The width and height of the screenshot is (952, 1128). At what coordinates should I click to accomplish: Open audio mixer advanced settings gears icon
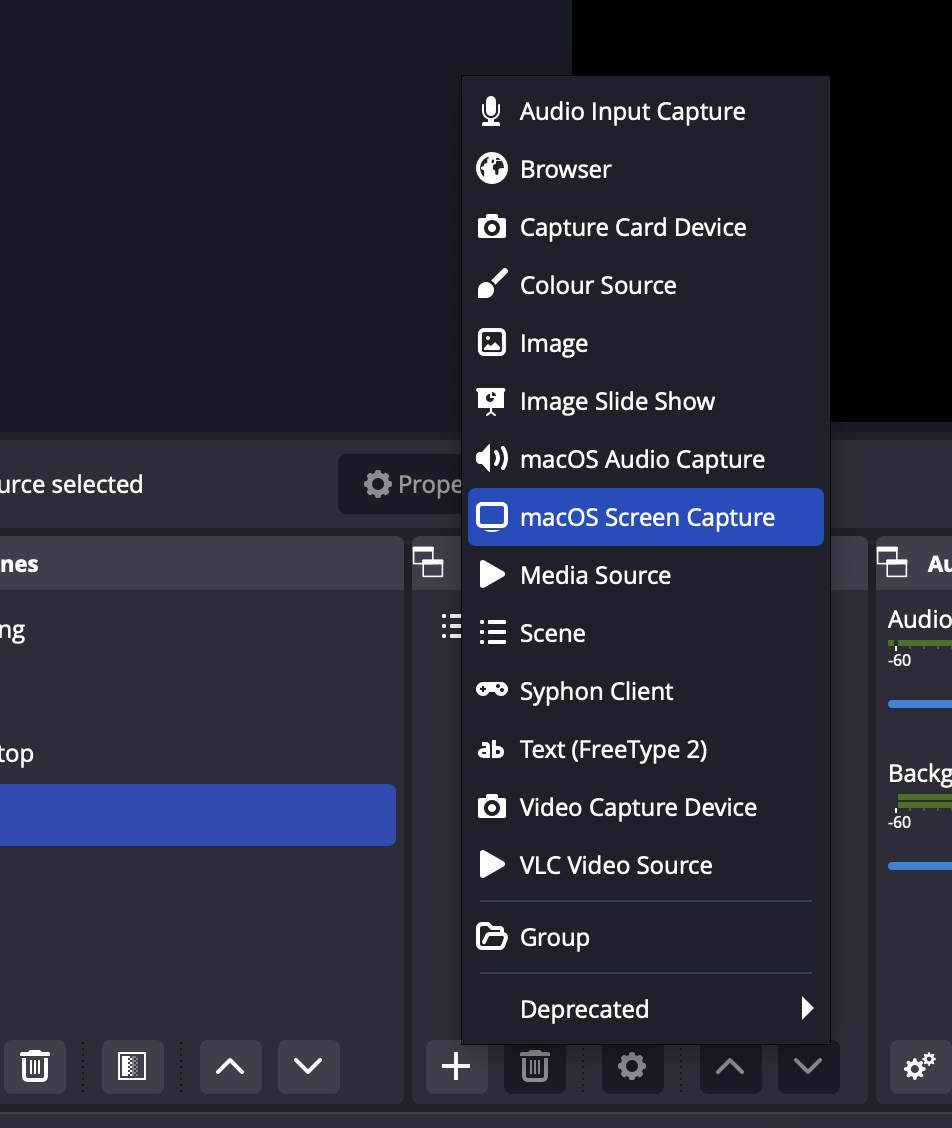919,1066
